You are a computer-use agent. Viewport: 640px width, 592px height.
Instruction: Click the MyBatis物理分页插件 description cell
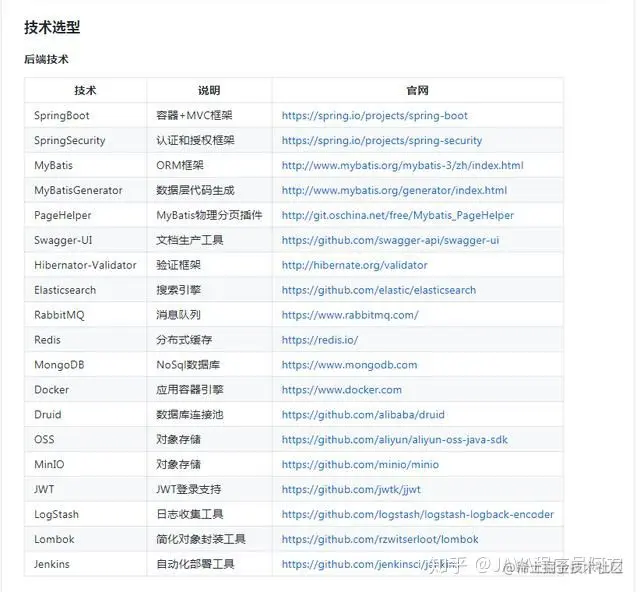209,215
